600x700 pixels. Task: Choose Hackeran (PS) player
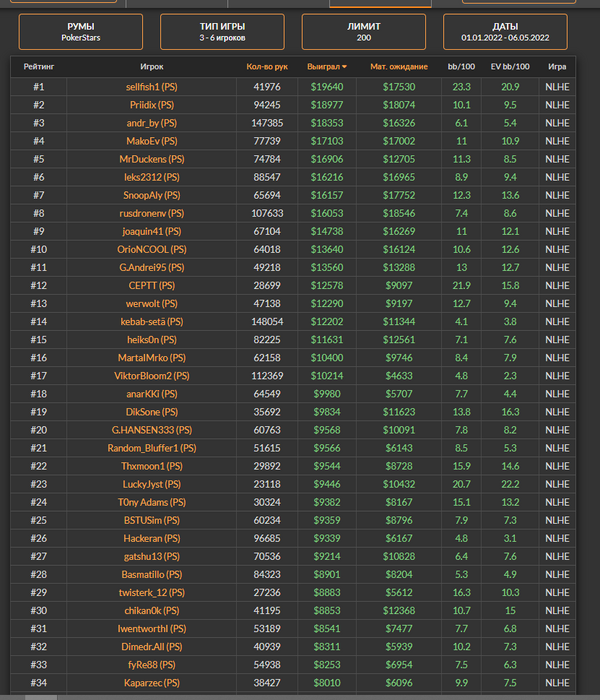click(x=152, y=539)
